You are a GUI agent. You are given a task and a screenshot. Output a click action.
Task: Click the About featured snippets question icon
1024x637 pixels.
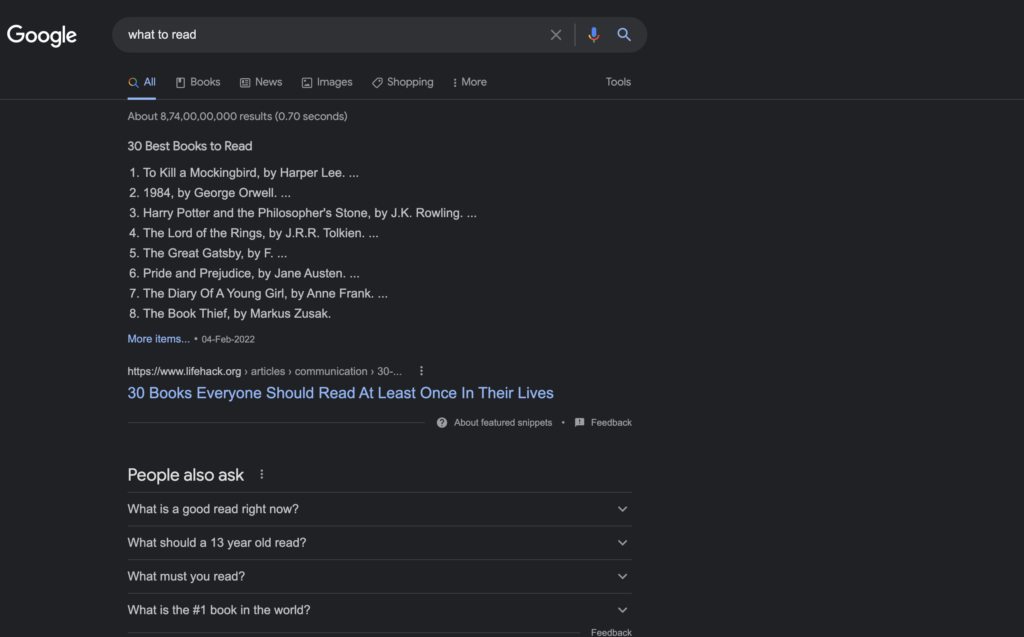coord(442,423)
